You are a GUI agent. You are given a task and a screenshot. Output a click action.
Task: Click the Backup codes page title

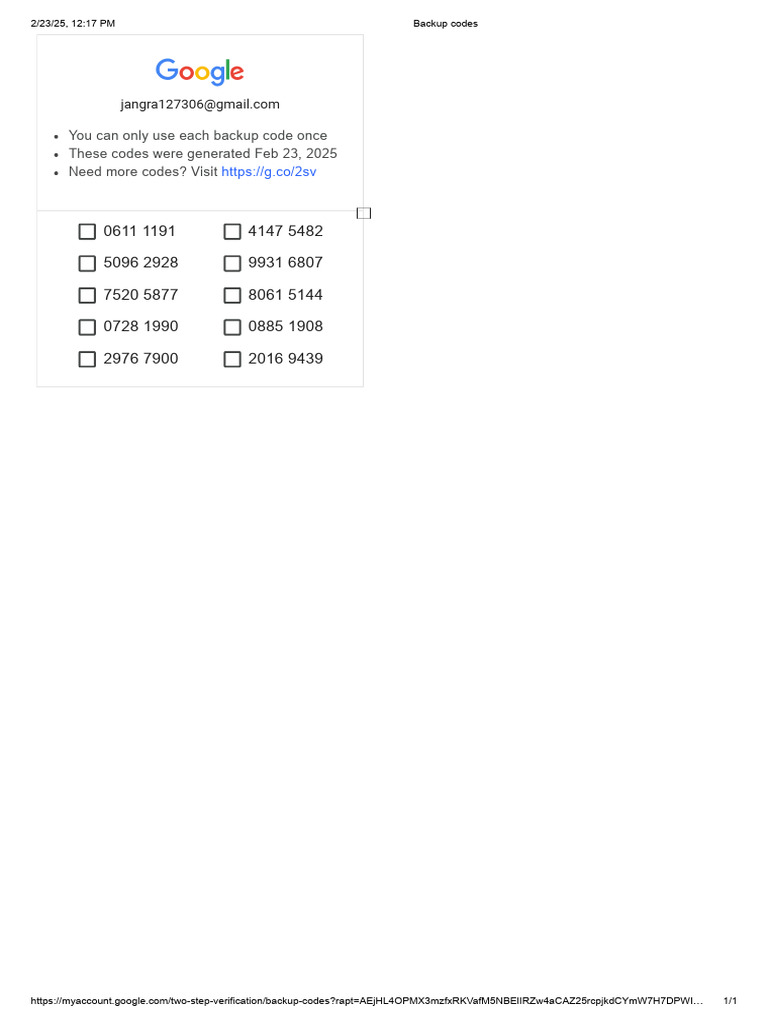(x=445, y=24)
